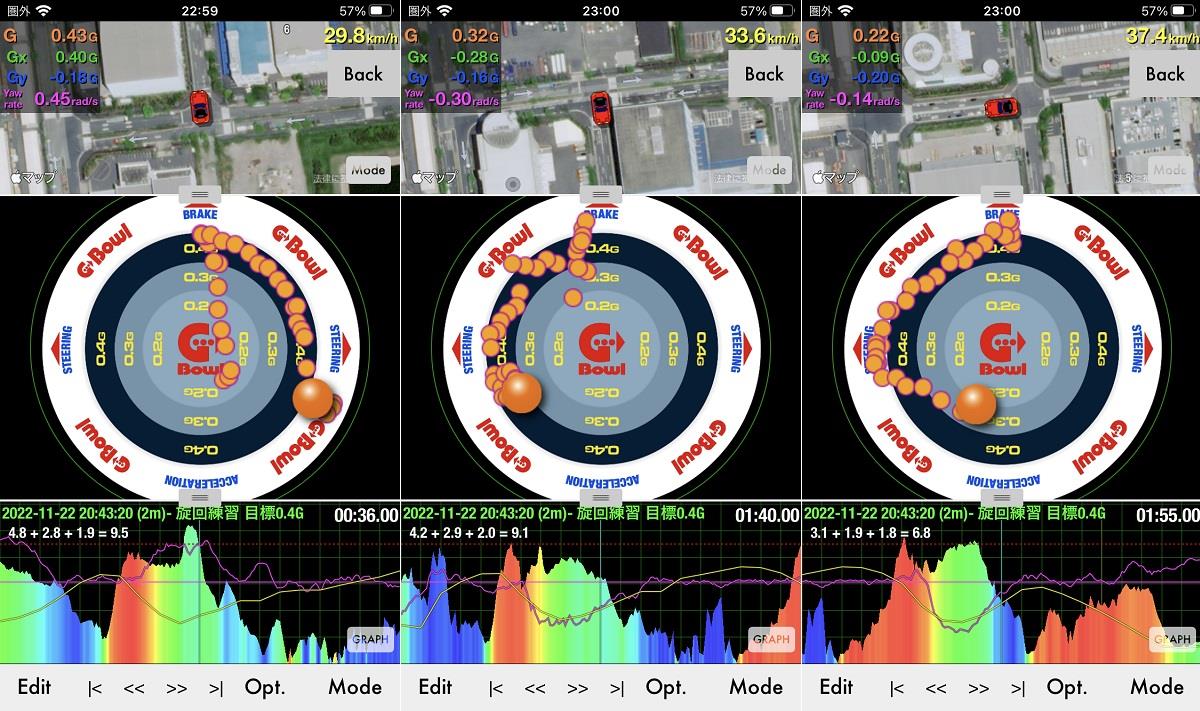Click the map/G-Bowl divider handle, left screen
The width and height of the screenshot is (1200, 711).
pyautogui.click(x=200, y=194)
